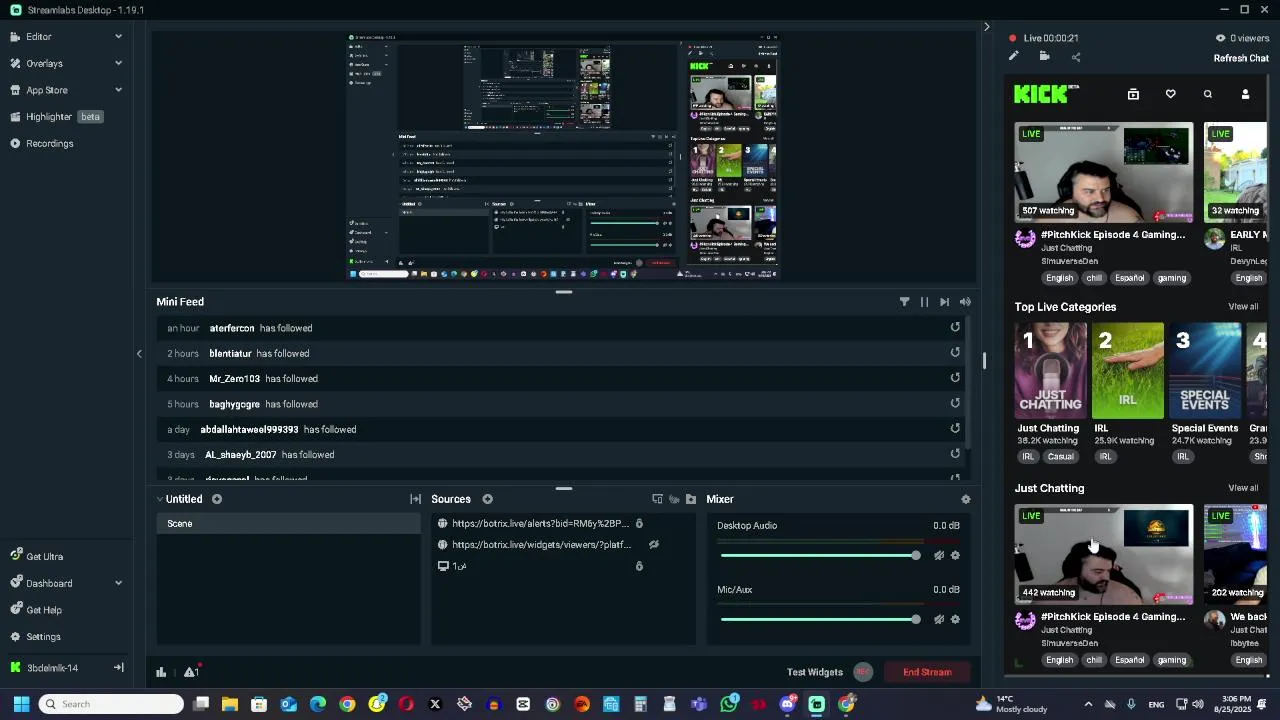Open Mic/Aux settings gear
Screen dimensions: 1280x720
click(955, 619)
